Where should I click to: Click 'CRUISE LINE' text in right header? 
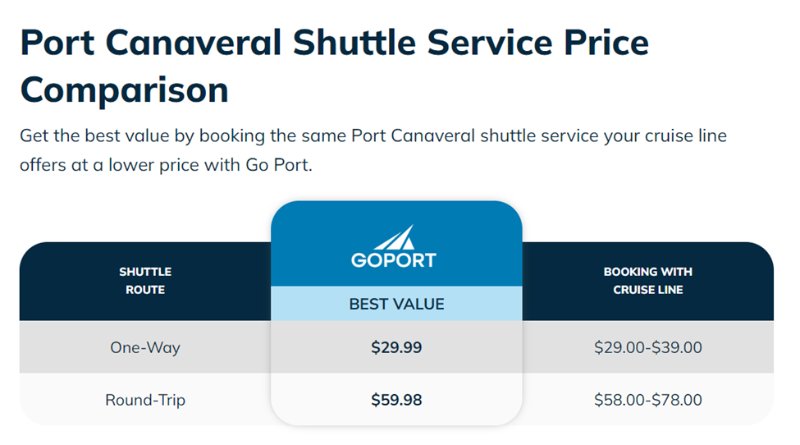[648, 290]
